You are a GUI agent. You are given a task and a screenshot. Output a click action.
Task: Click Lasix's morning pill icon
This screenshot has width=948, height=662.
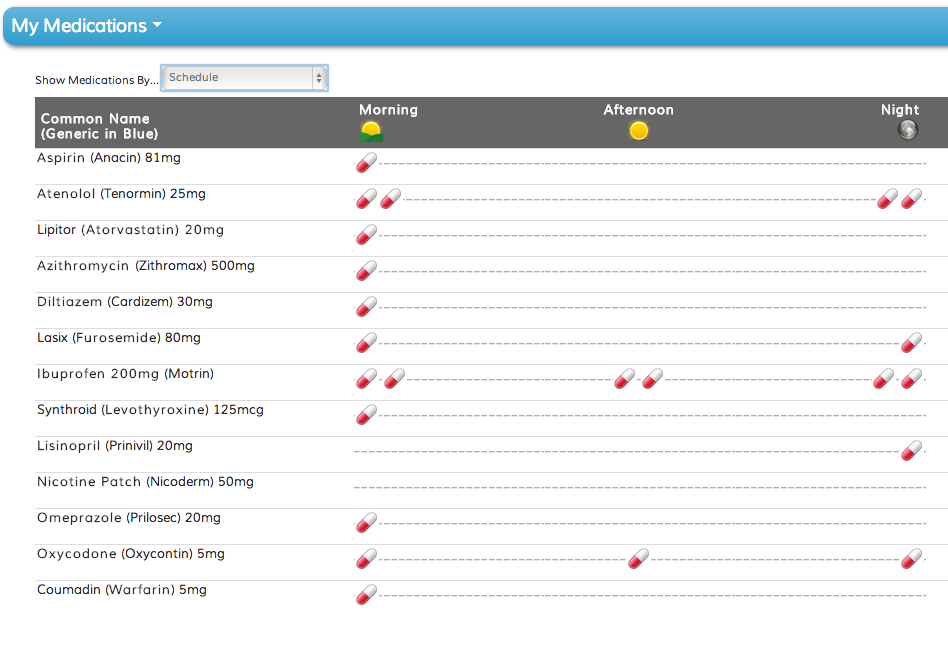(366, 342)
